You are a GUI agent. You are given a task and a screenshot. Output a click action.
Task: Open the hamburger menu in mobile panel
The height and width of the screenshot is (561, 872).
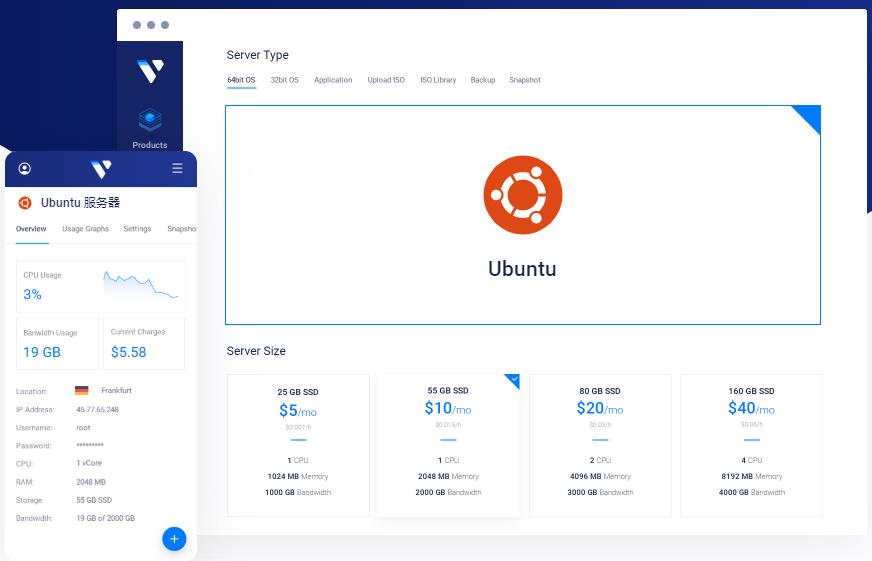[177, 168]
